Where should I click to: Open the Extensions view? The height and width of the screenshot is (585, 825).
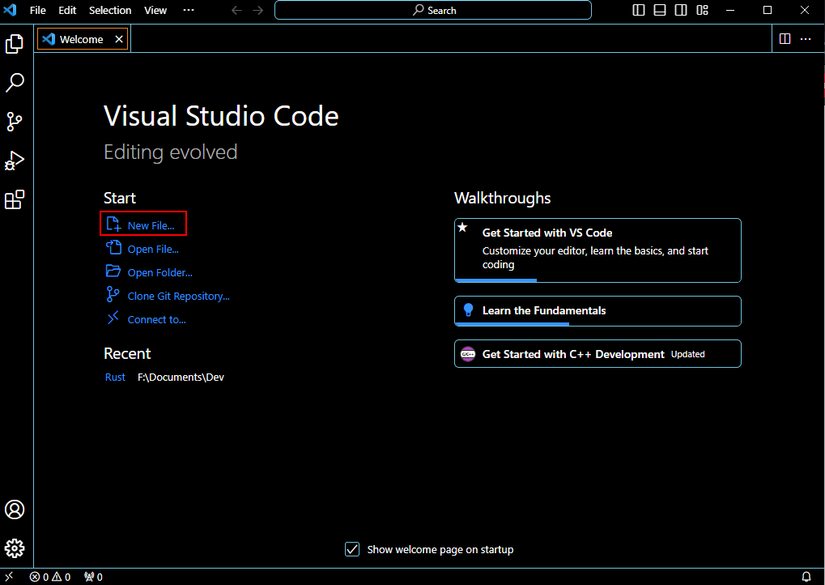pyautogui.click(x=15, y=199)
